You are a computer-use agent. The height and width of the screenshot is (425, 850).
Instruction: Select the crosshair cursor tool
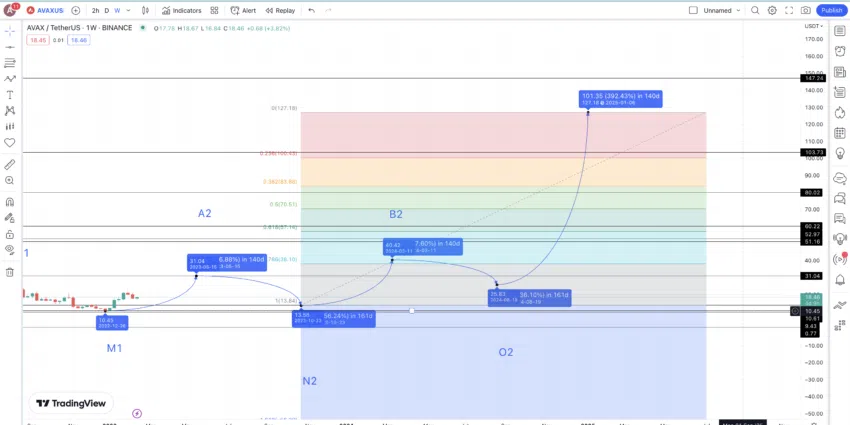point(10,31)
